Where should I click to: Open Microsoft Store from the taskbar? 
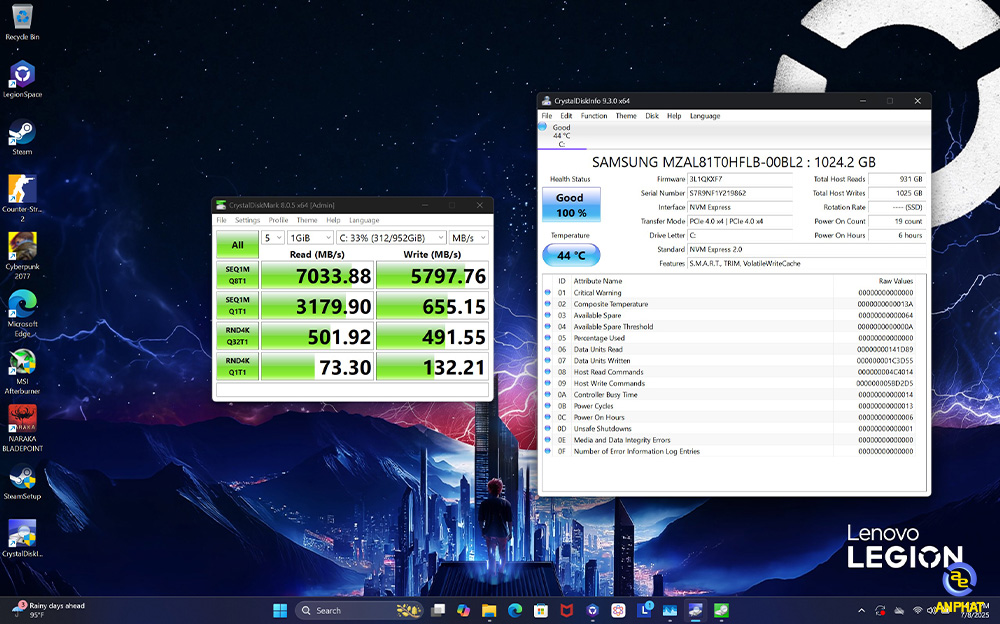click(541, 611)
